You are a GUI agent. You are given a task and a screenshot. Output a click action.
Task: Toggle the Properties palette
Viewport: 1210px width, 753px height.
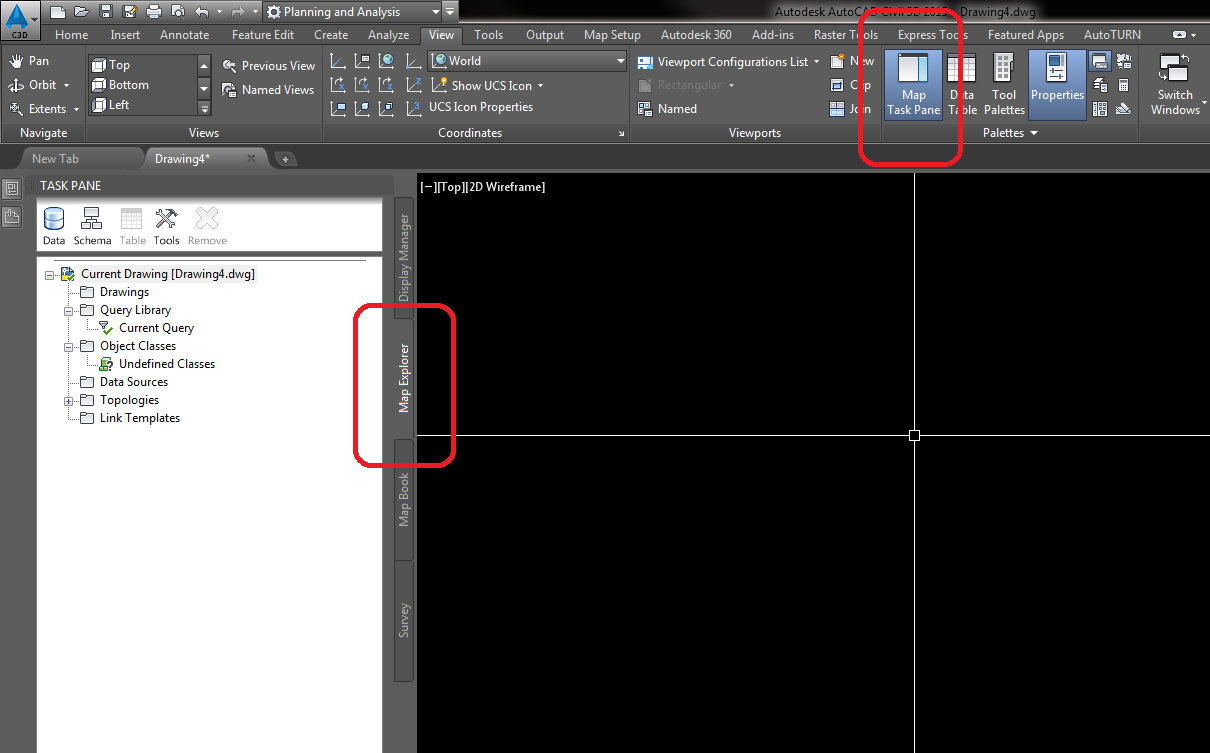click(x=1057, y=84)
